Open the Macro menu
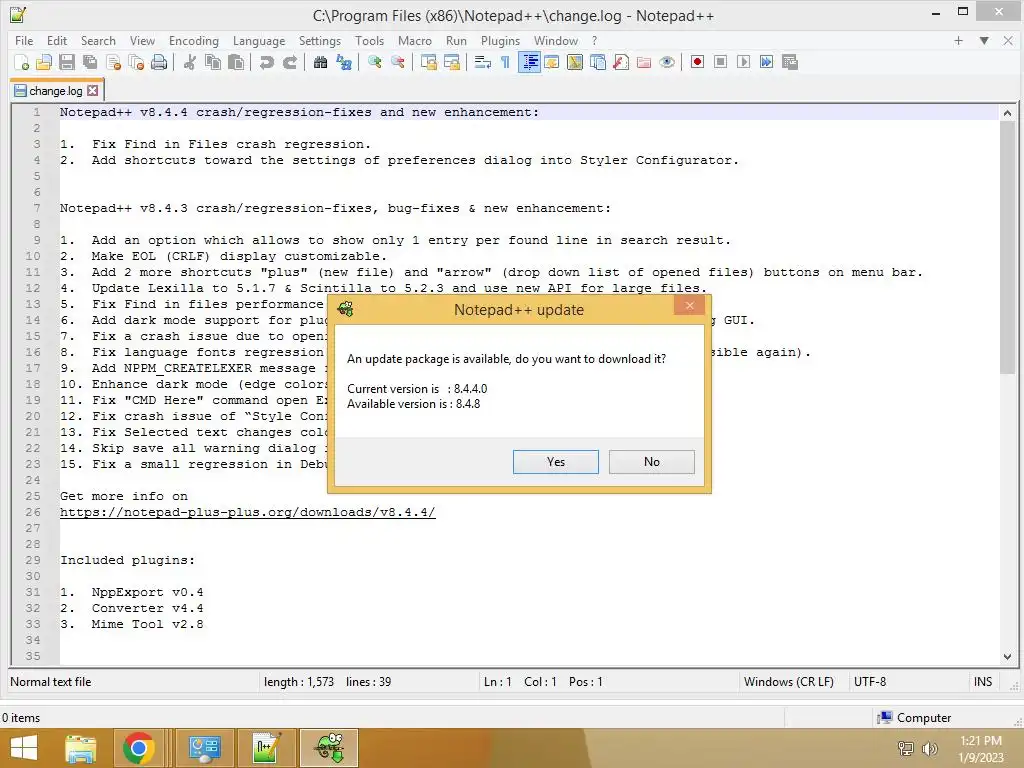Viewport: 1024px width, 768px height. [x=415, y=40]
